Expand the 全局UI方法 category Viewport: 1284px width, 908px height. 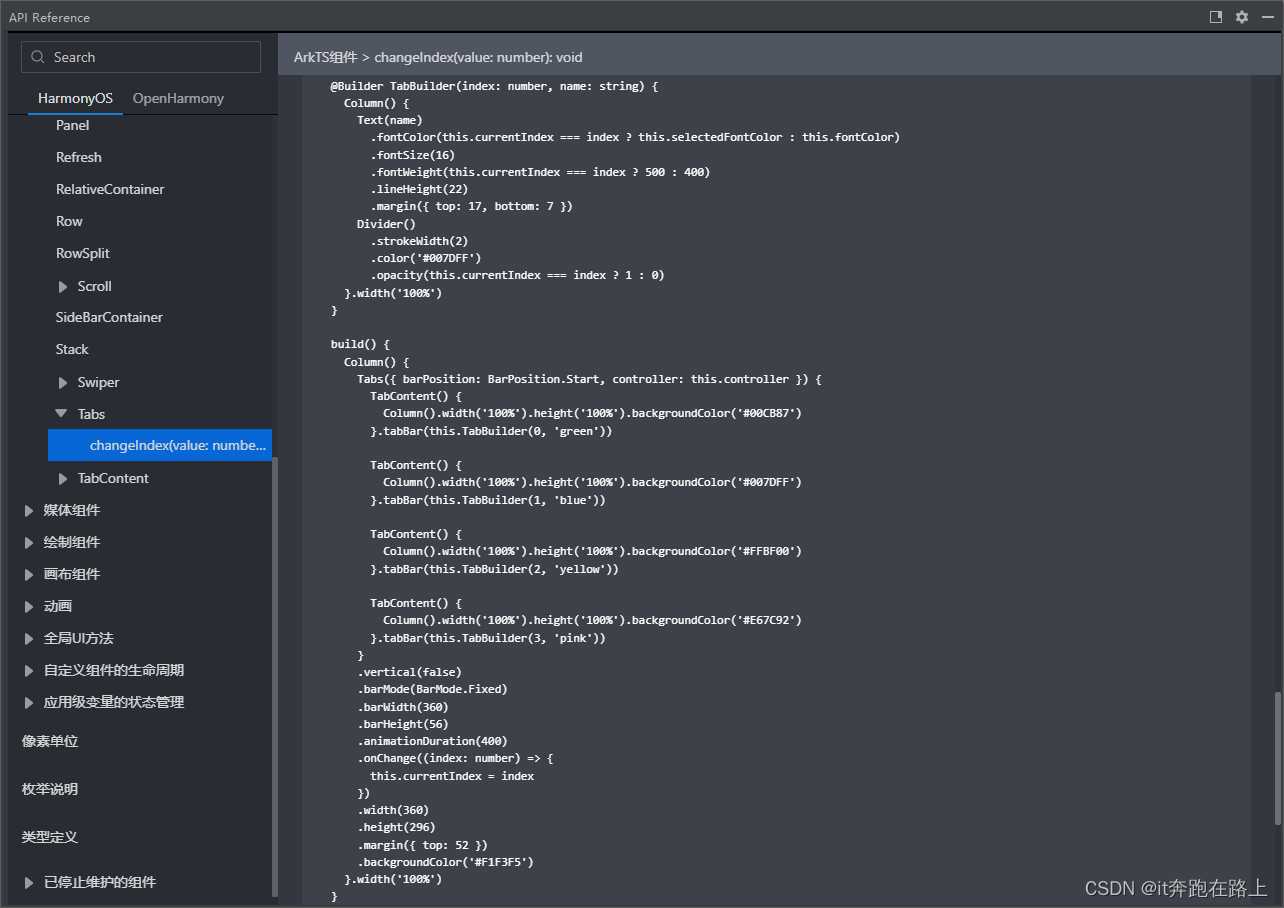[x=29, y=638]
